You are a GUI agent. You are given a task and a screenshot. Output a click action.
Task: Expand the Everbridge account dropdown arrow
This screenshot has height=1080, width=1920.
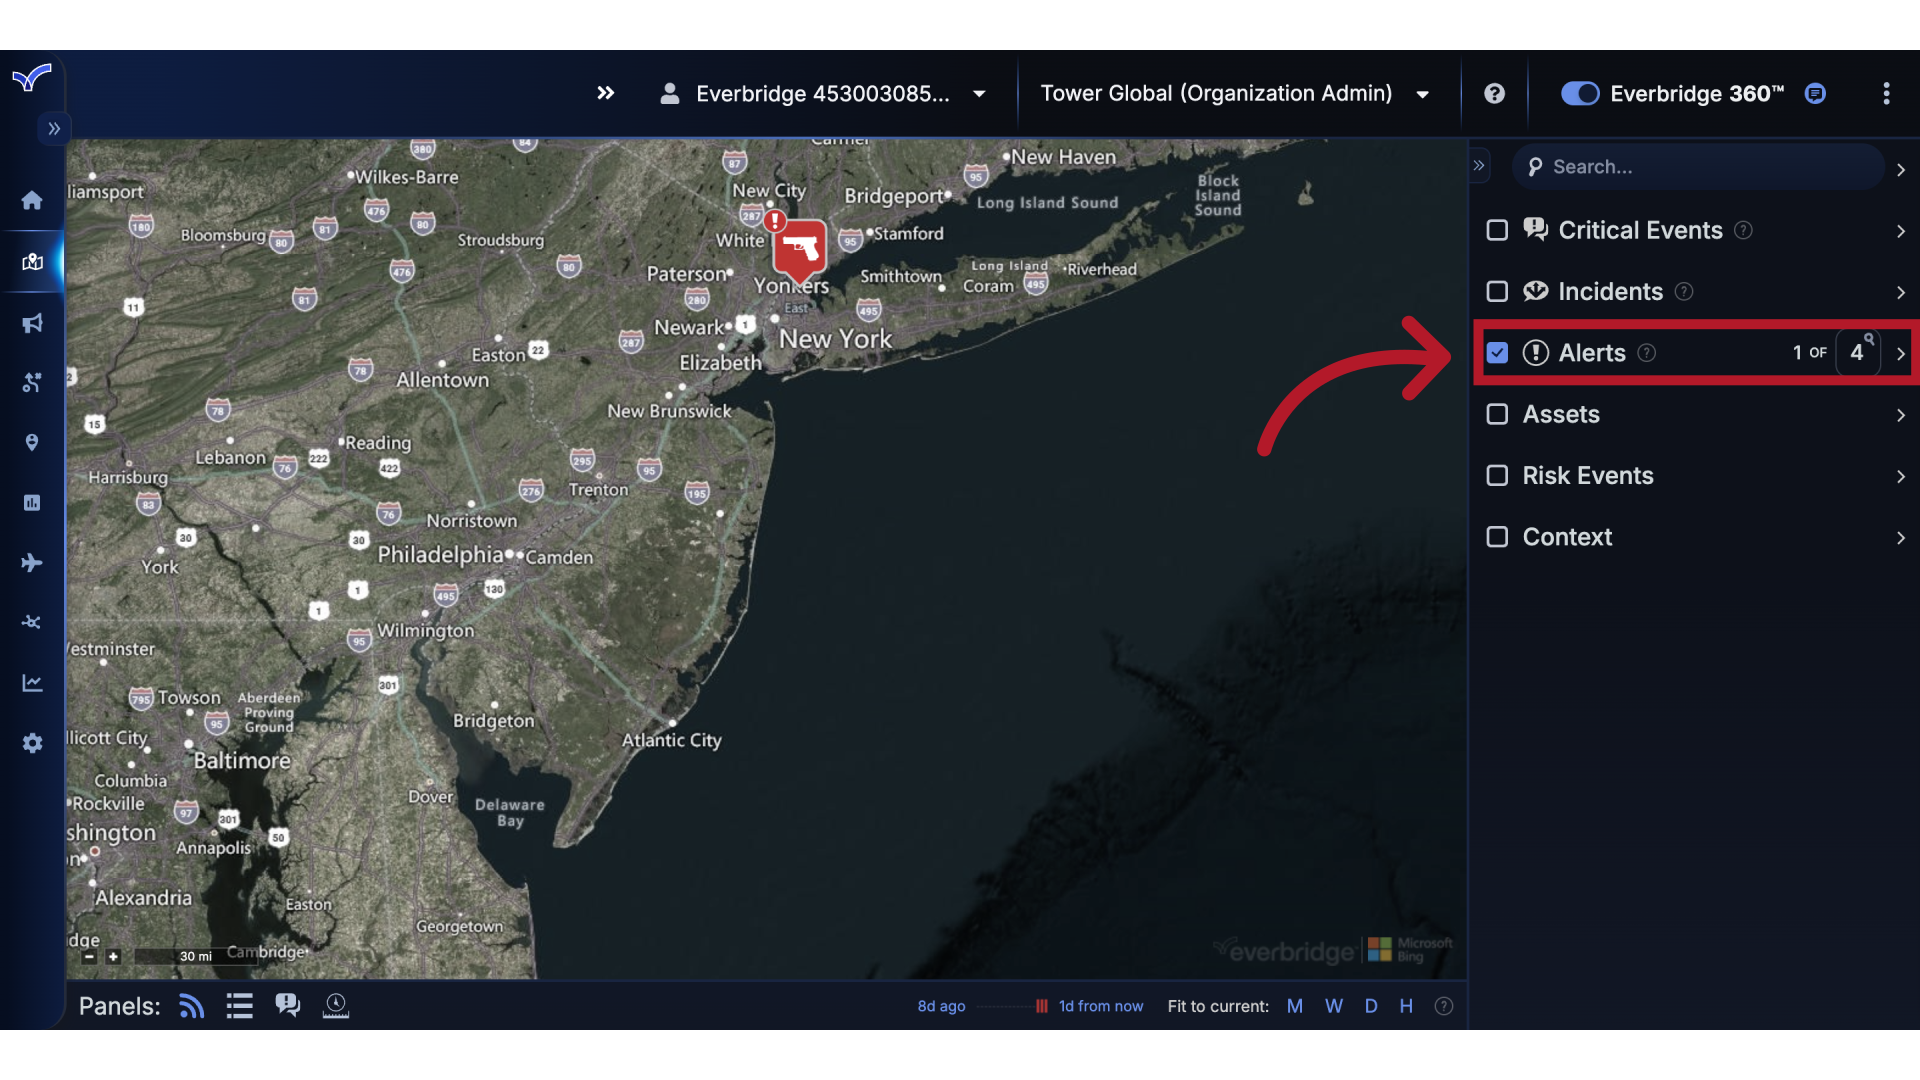(977, 93)
